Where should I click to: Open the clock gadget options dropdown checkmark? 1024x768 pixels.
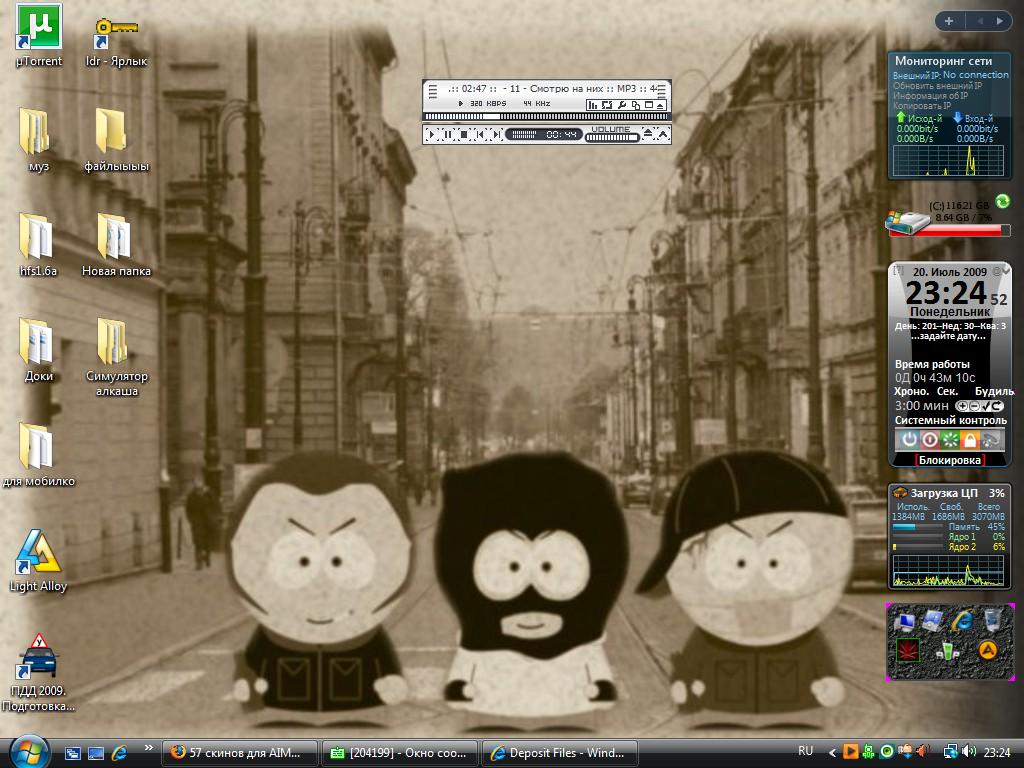[x=1005, y=270]
